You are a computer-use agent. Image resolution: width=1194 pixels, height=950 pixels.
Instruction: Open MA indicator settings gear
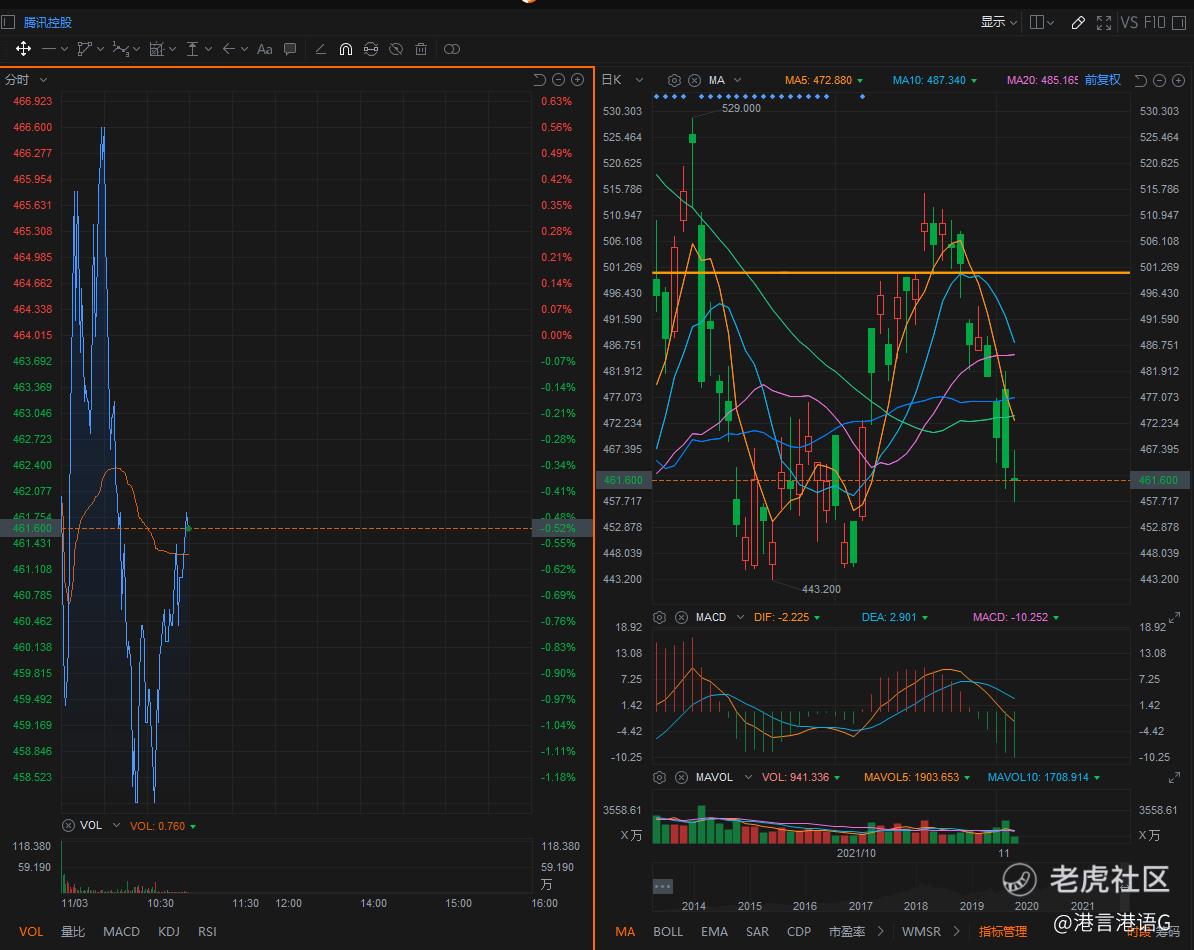674,80
